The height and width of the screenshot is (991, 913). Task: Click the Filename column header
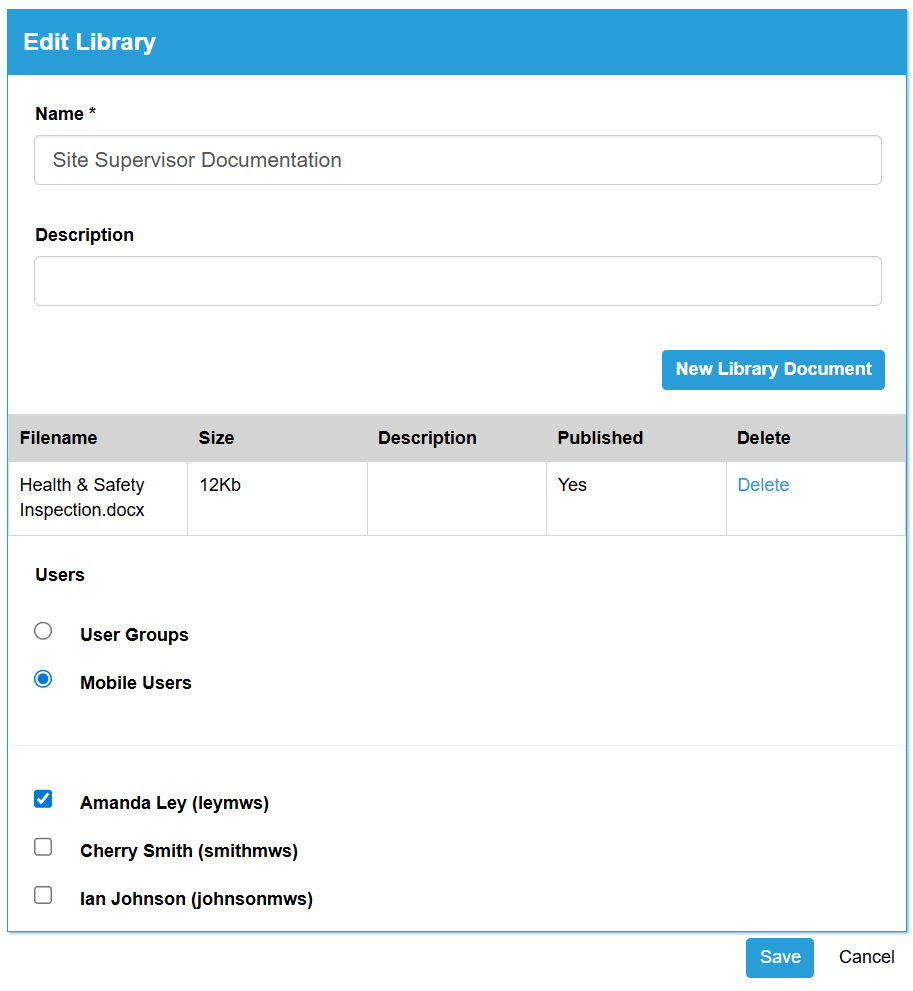(x=58, y=438)
